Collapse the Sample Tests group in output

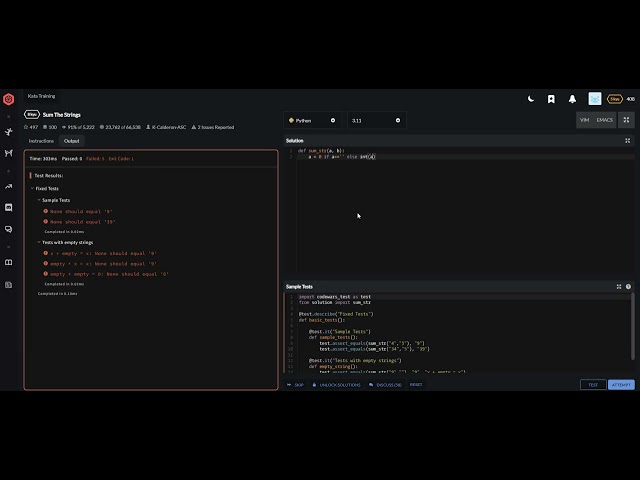click(53, 200)
